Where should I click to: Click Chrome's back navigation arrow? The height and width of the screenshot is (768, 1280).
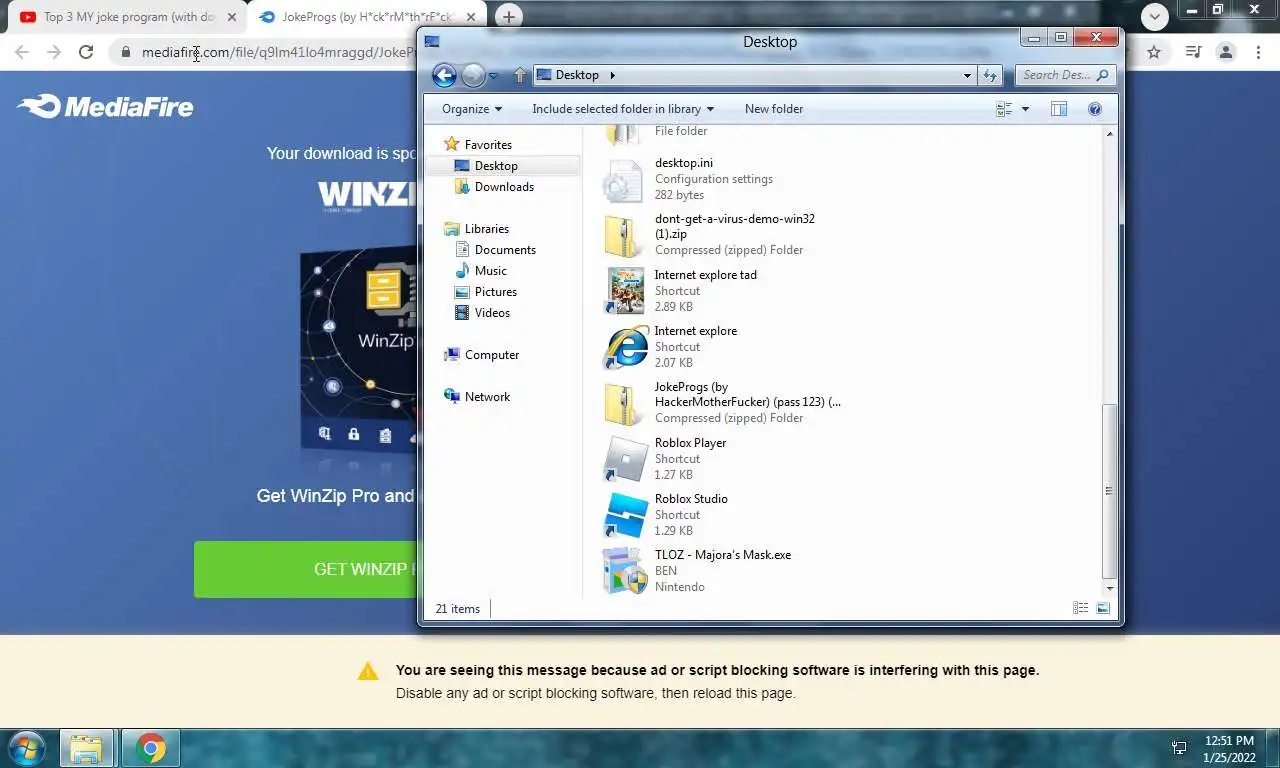point(22,52)
